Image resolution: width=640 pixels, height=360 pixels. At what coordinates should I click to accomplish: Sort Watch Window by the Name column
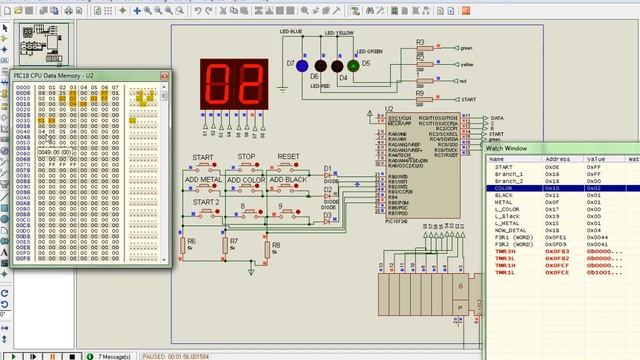click(x=513, y=159)
